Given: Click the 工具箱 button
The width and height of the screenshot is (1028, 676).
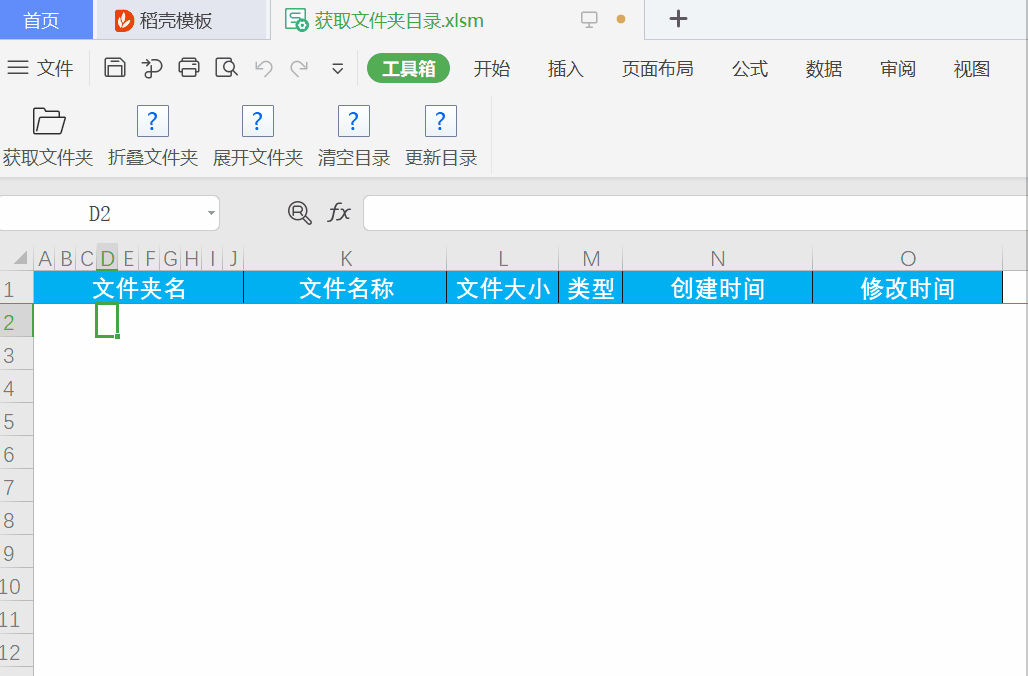Looking at the screenshot, I should click(408, 69).
